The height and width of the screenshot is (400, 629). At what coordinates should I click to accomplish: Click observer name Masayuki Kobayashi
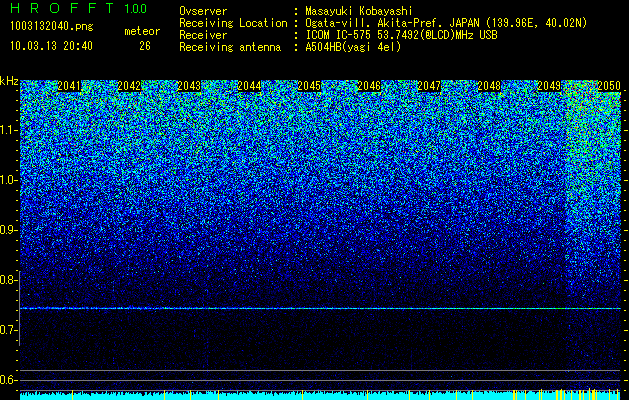359,11
